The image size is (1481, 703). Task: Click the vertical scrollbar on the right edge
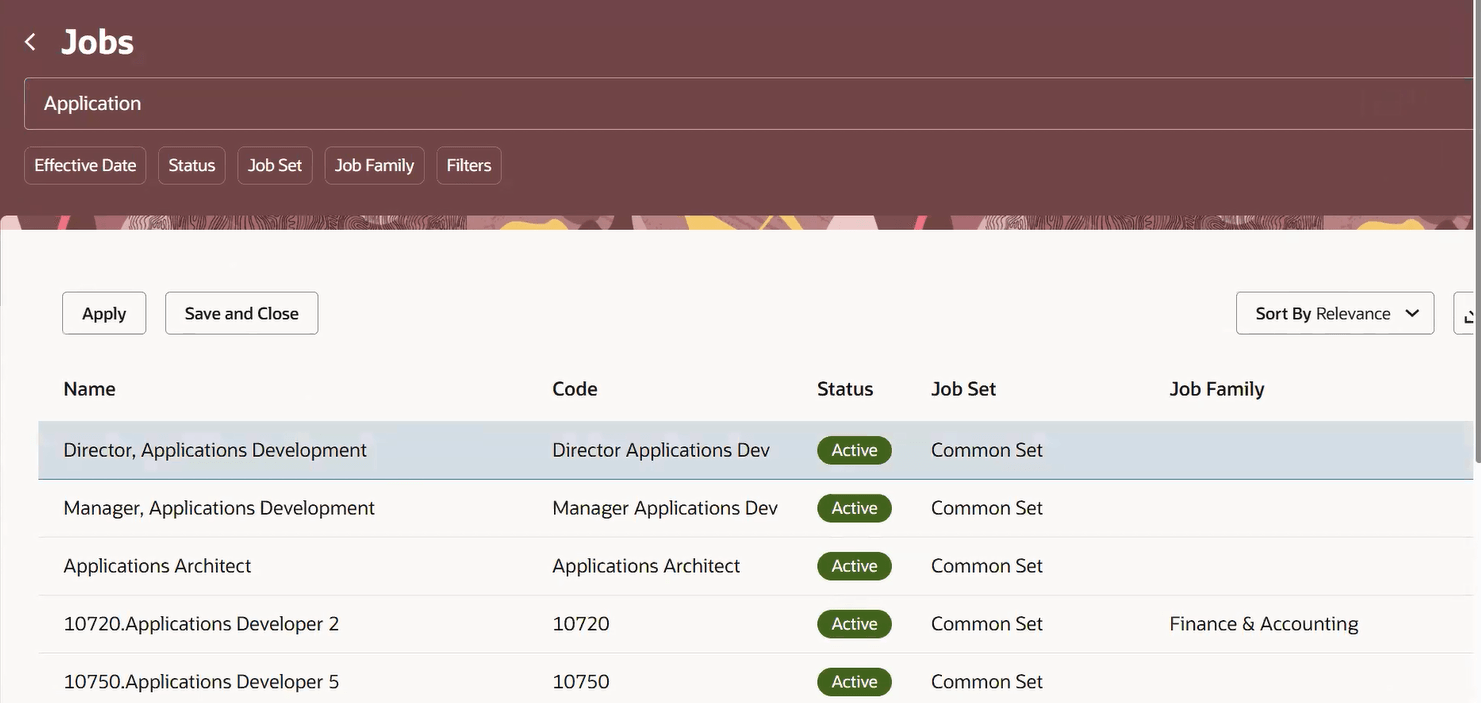(x=1478, y=450)
